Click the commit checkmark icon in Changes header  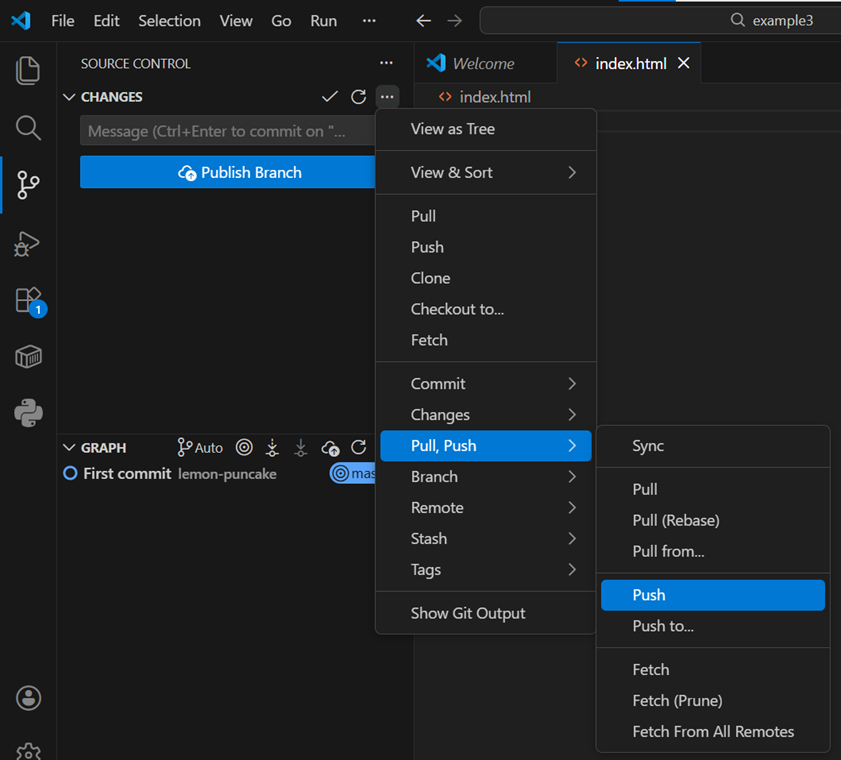[330, 97]
